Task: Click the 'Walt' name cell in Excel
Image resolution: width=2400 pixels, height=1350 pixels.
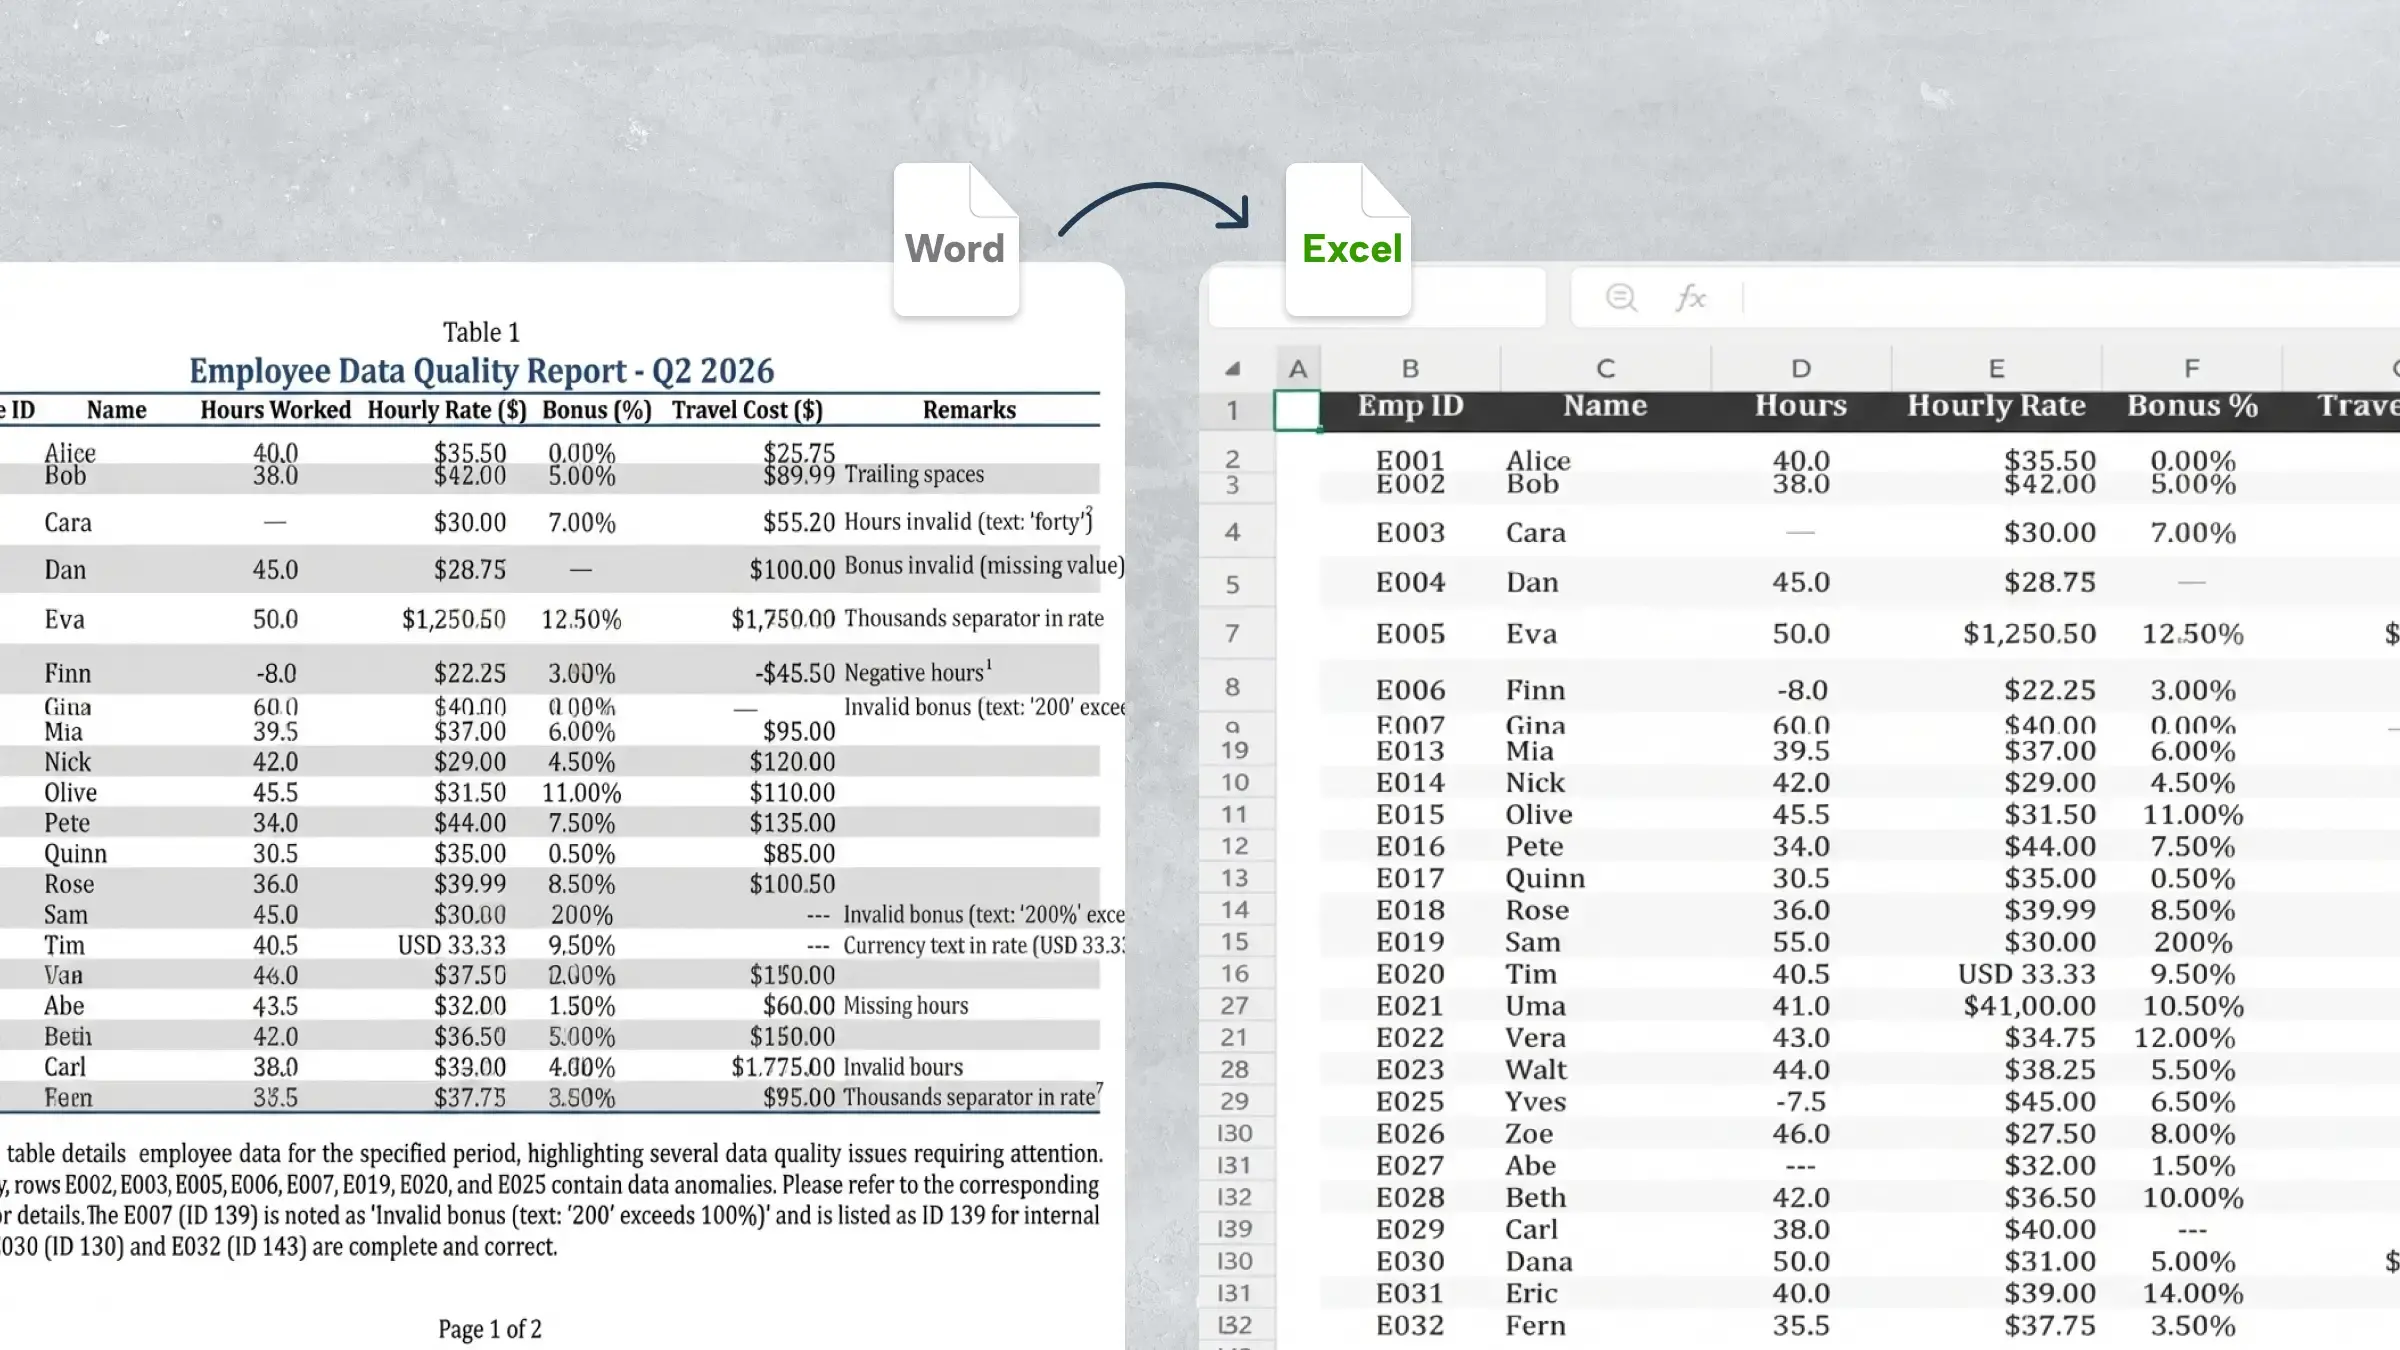Action: pos(1536,1070)
